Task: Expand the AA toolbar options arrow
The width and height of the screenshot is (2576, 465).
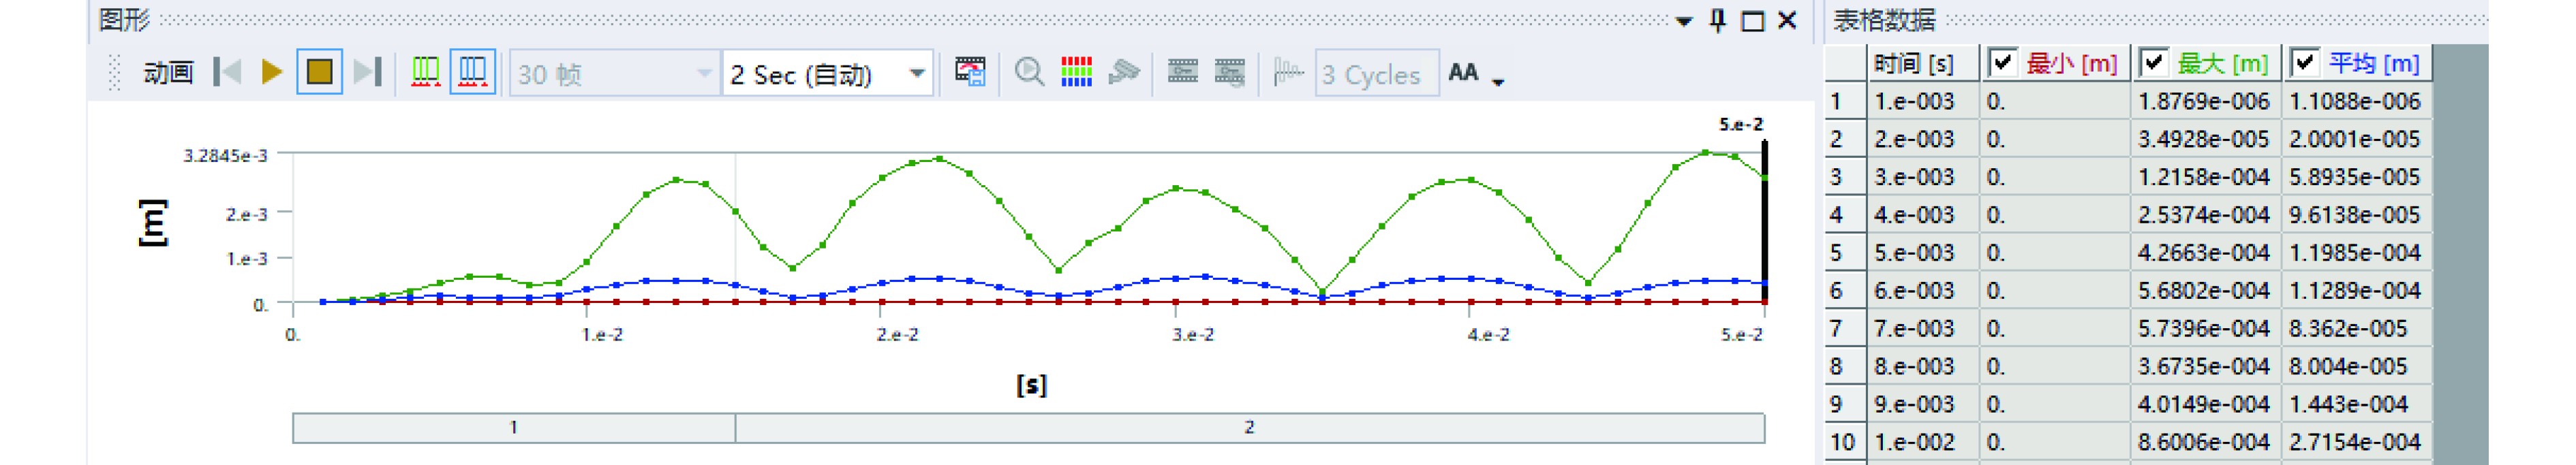Action: click(1498, 81)
